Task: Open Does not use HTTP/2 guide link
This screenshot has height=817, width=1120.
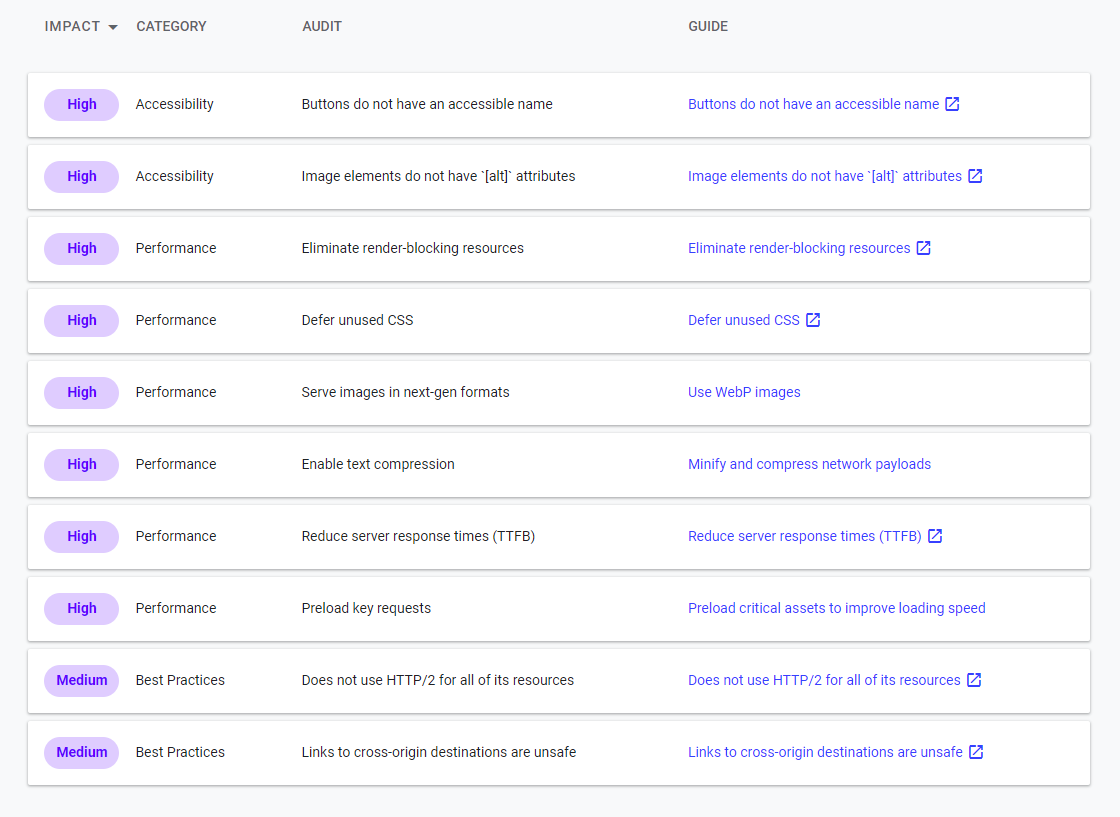Action: 824,680
